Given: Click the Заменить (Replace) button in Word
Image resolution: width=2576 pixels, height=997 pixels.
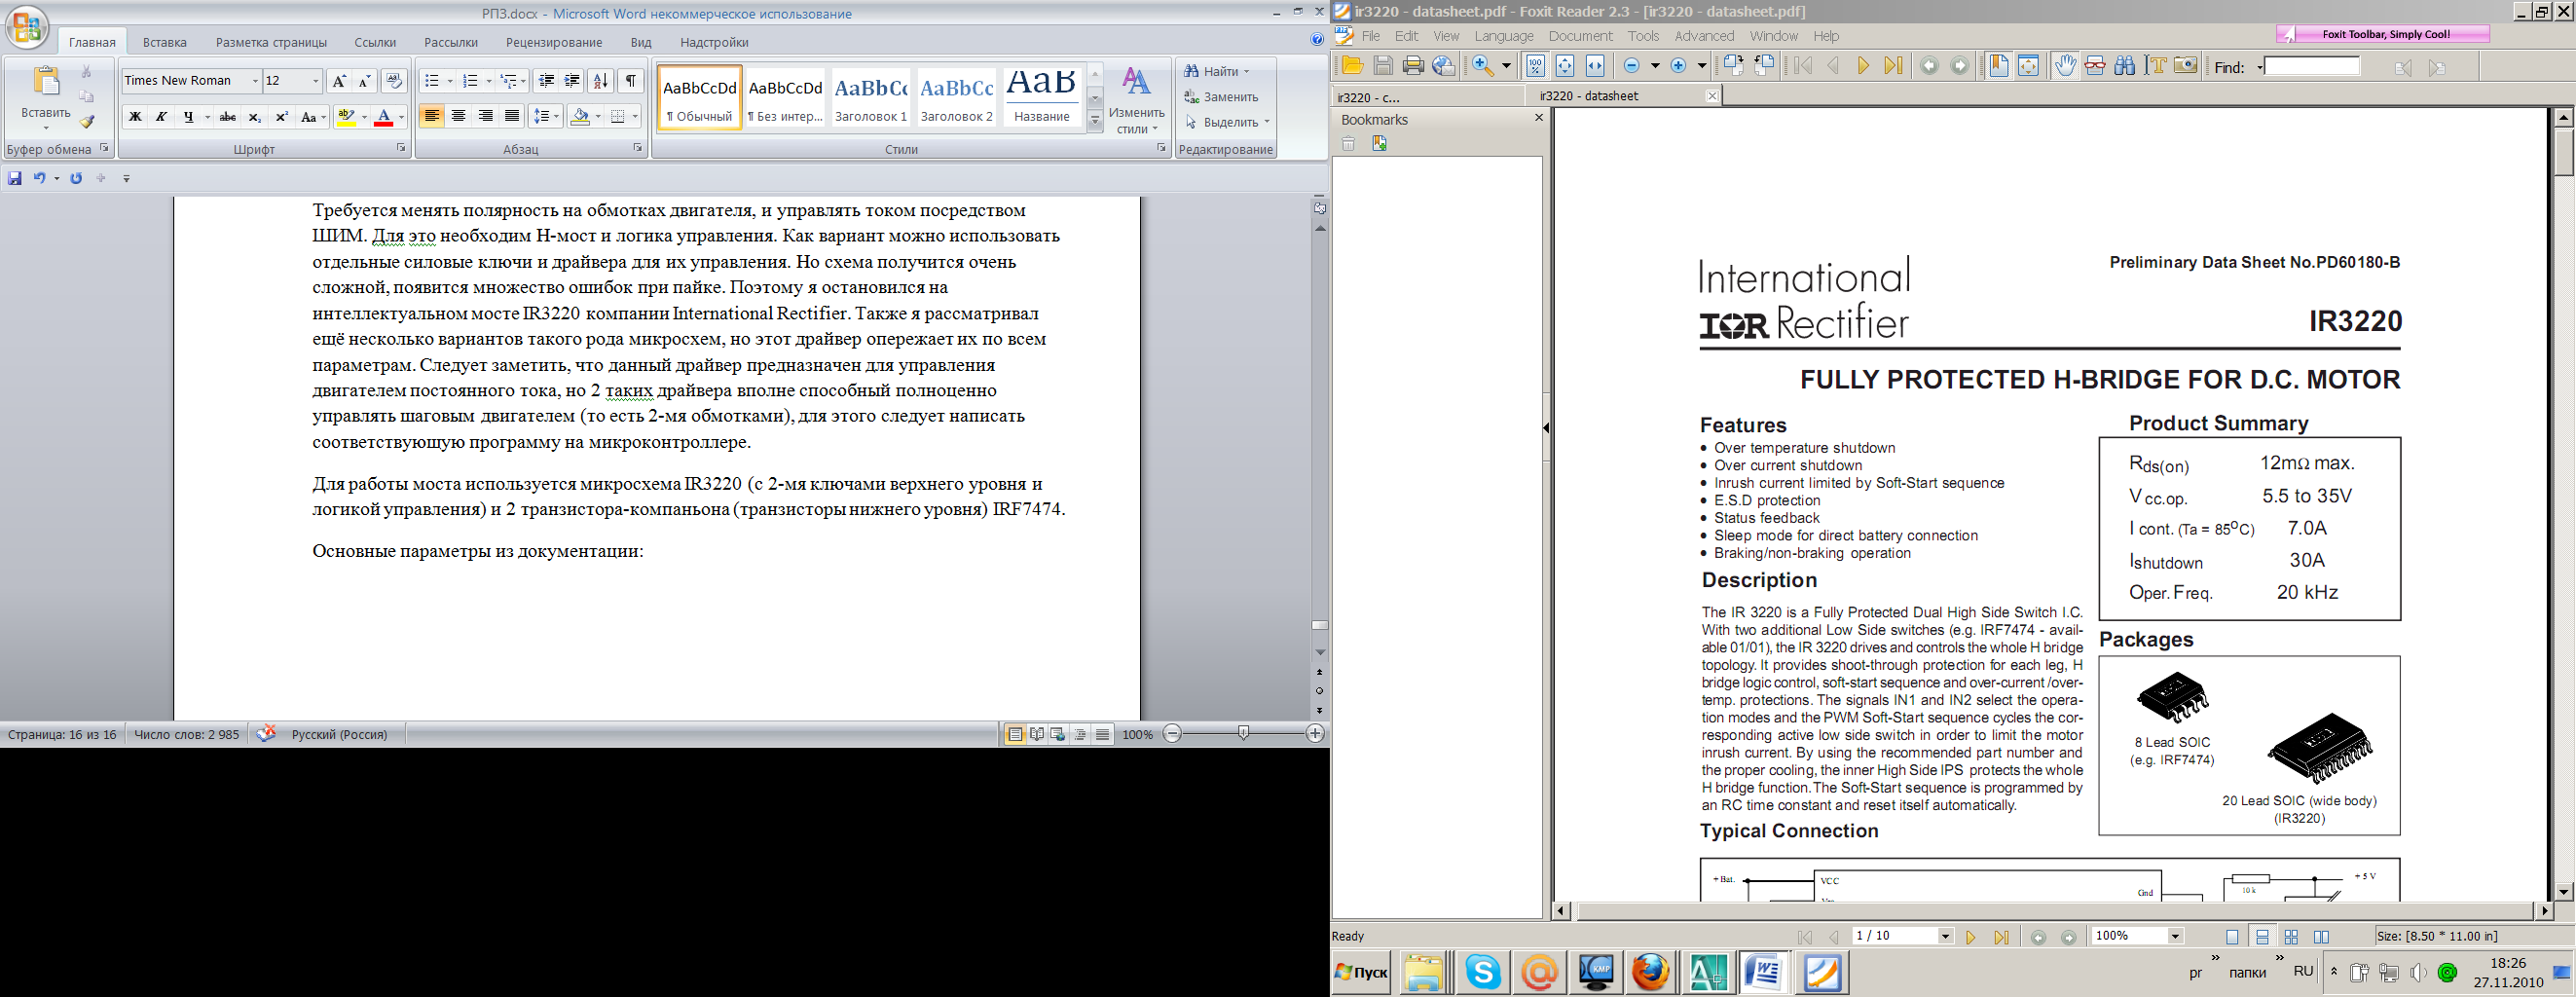Looking at the screenshot, I should point(1222,97).
